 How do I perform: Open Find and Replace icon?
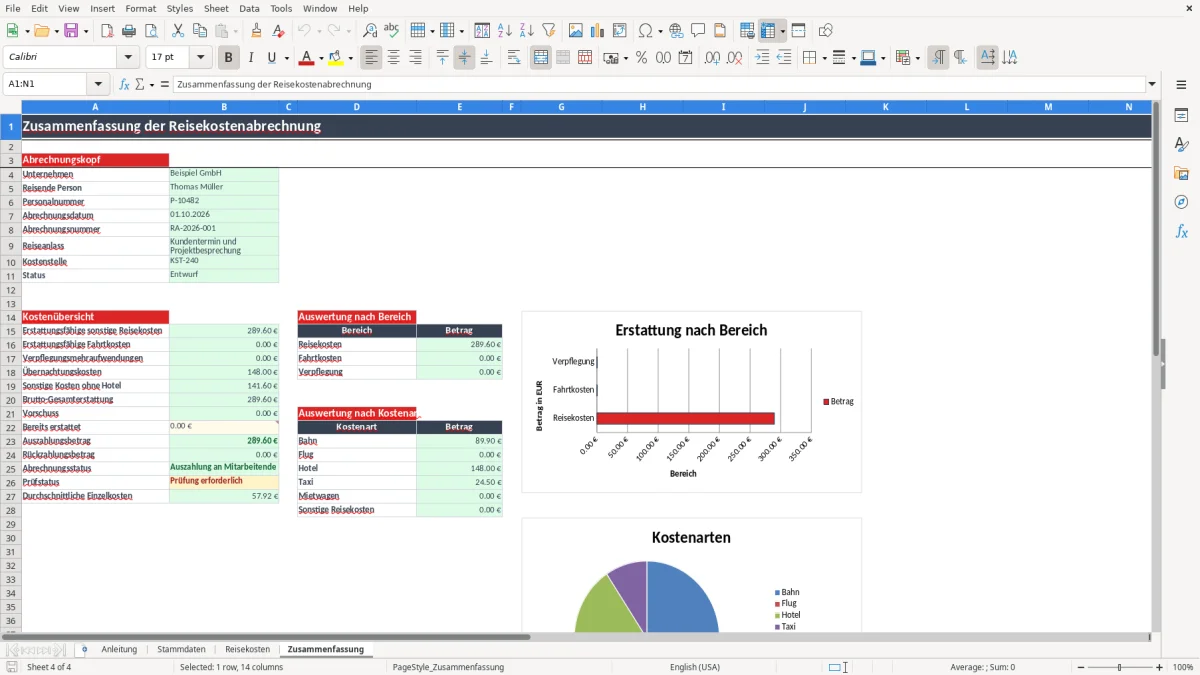tap(370, 31)
